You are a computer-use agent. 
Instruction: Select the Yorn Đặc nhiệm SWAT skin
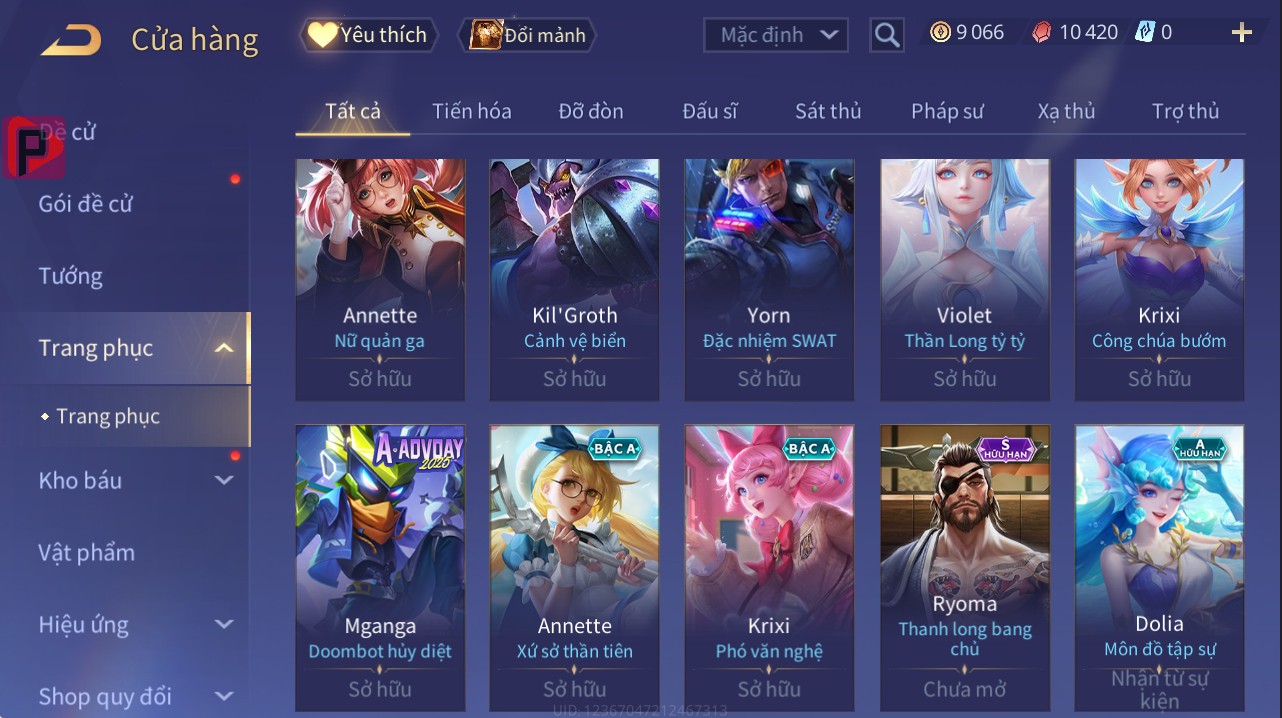click(769, 280)
